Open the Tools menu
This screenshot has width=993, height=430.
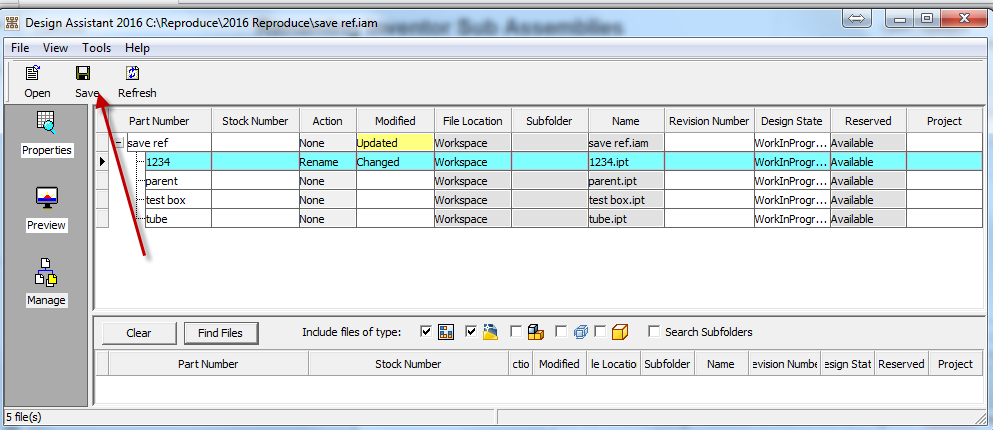pos(96,48)
